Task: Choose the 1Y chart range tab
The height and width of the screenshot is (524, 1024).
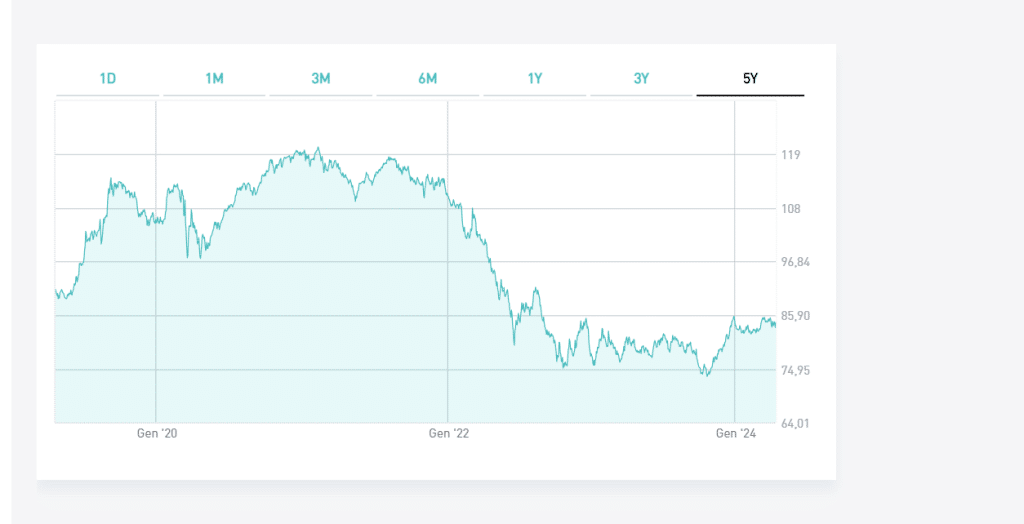Action: click(535, 78)
